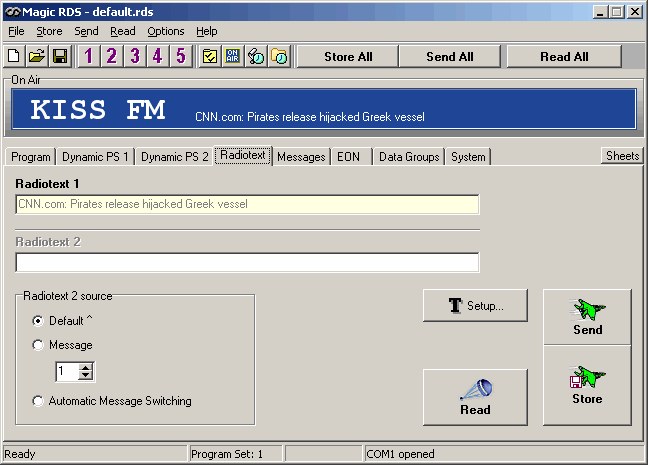Open the Send menu
648x465 pixels.
coord(86,31)
